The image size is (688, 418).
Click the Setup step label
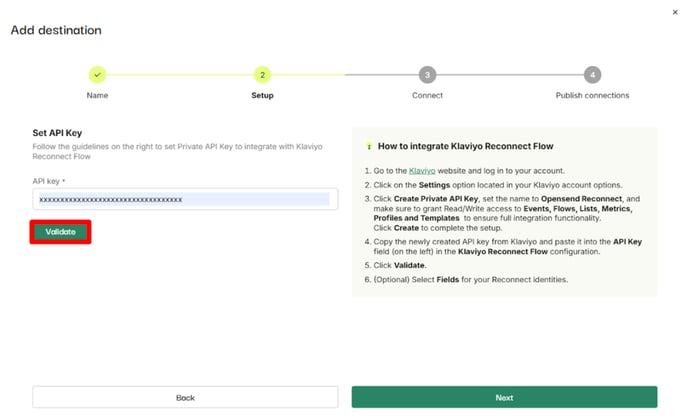coord(262,95)
